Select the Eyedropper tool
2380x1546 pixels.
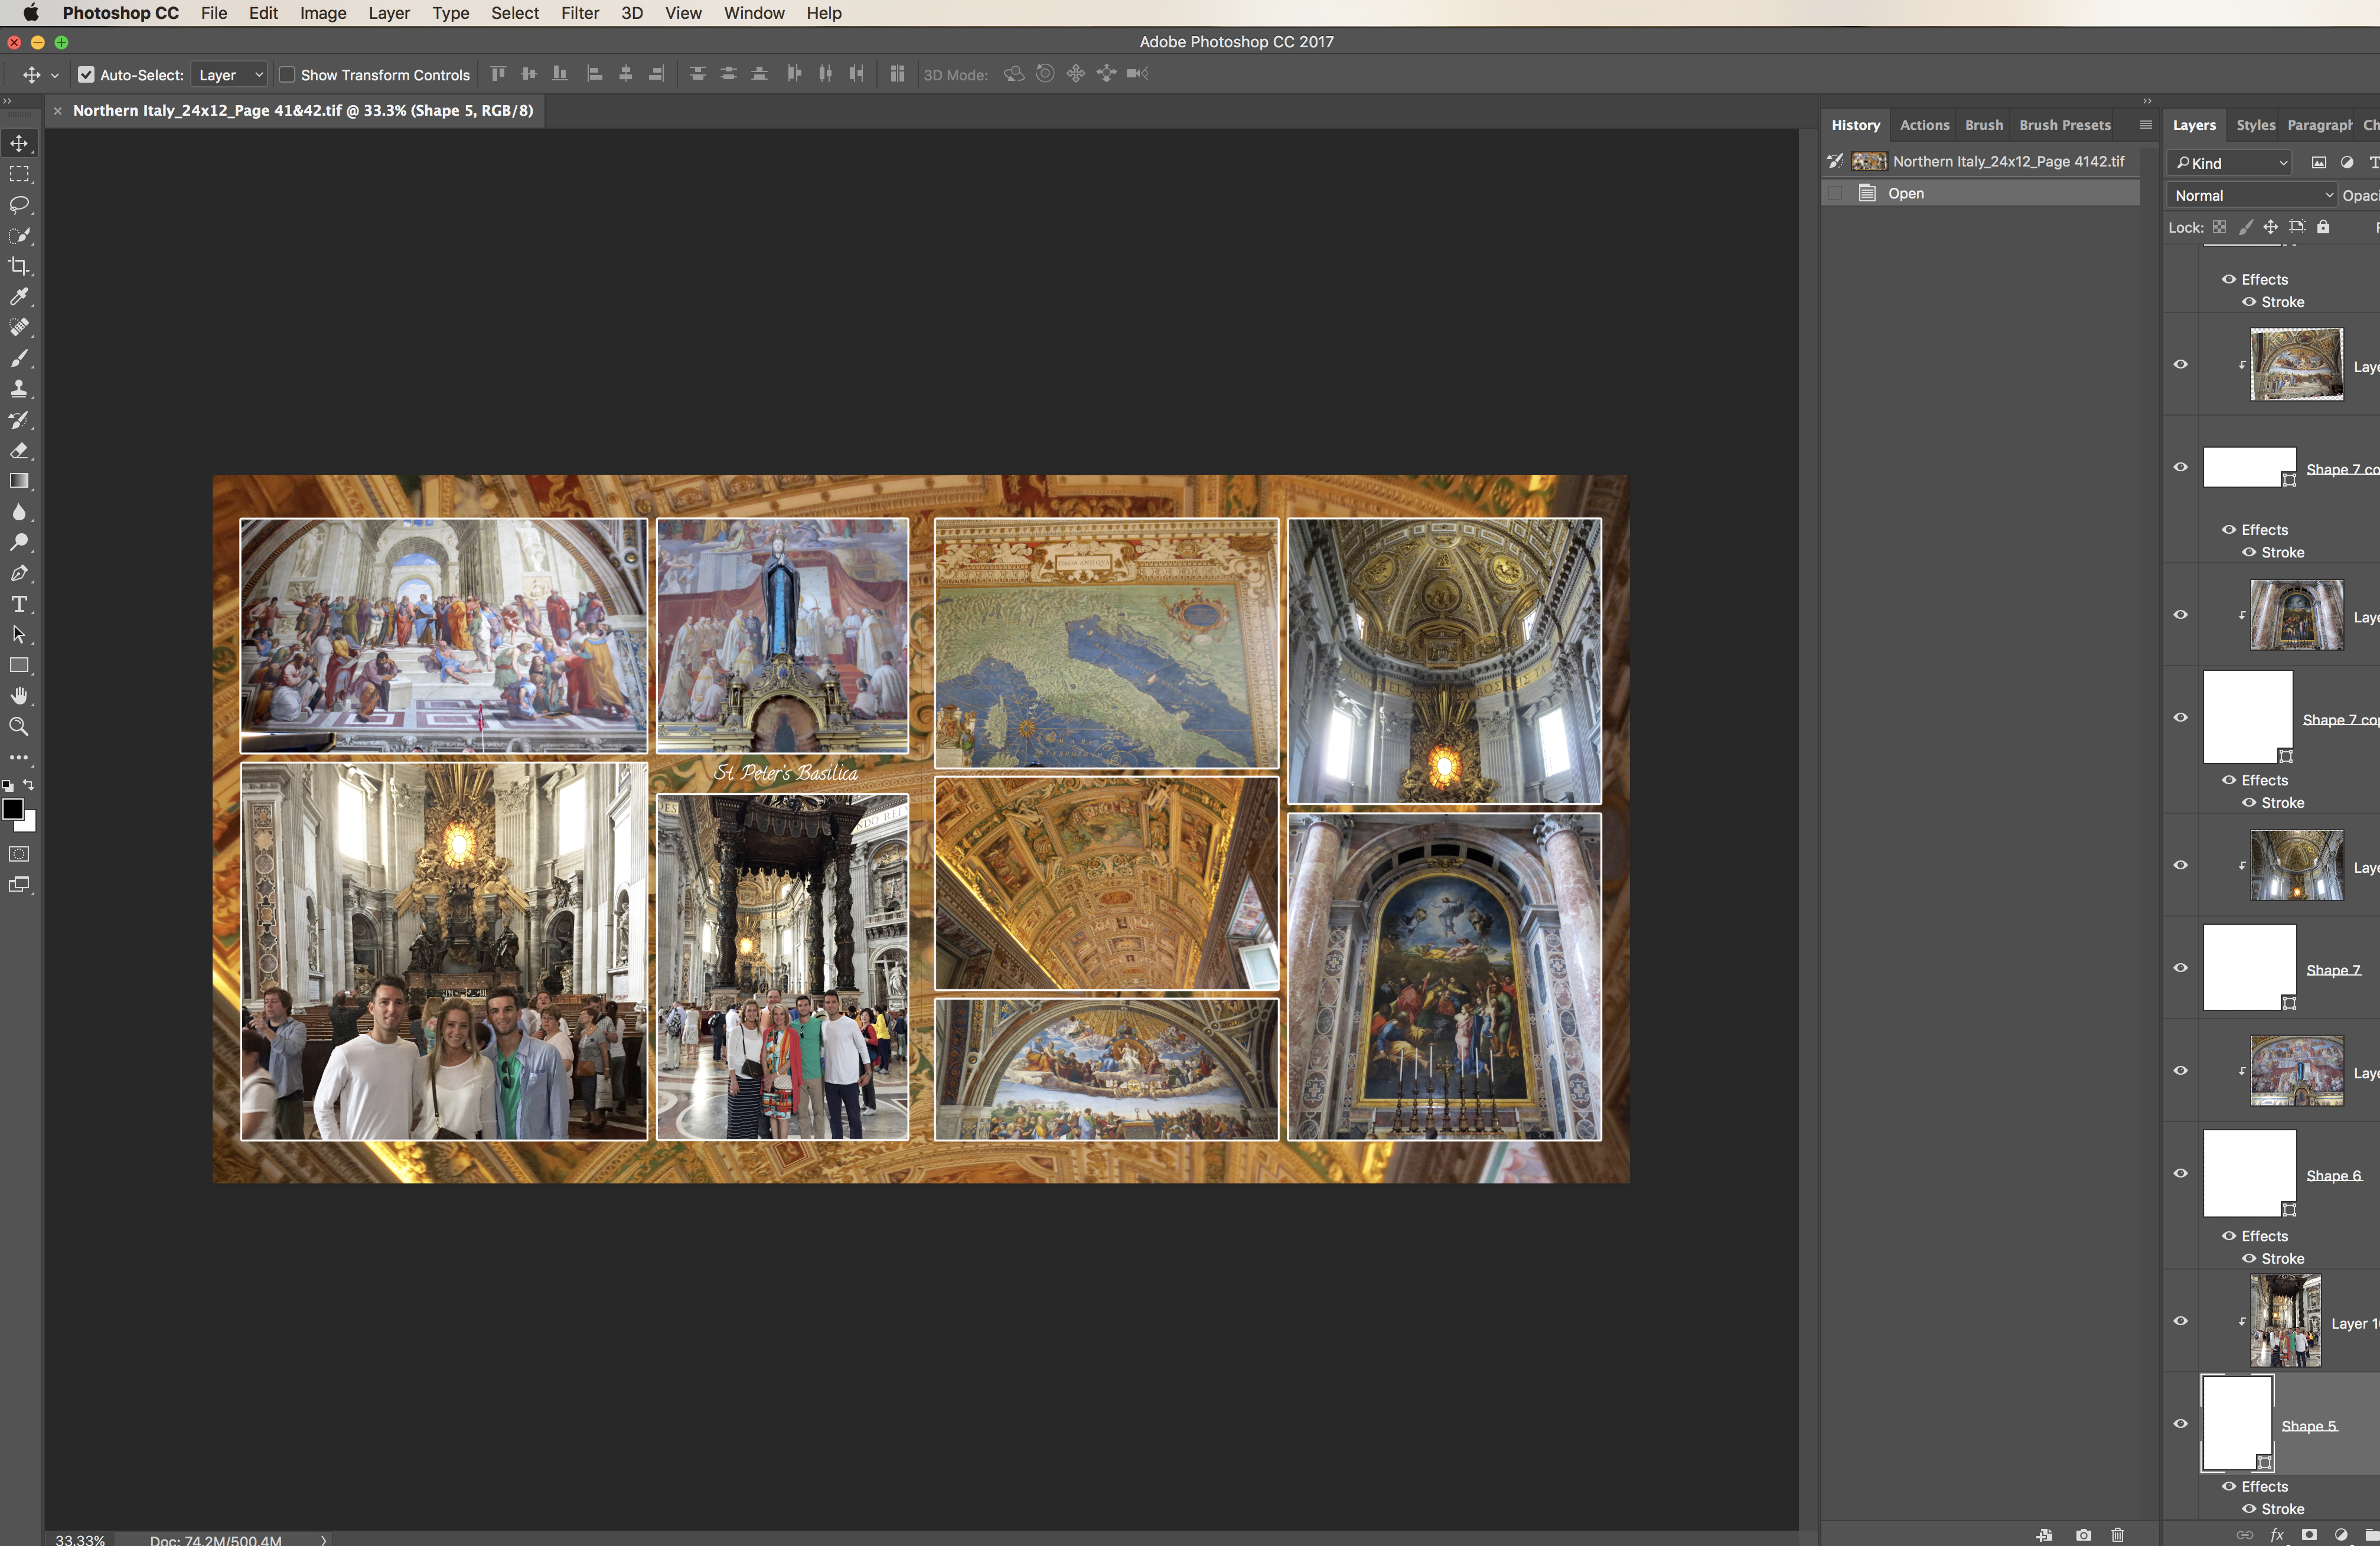[19, 297]
